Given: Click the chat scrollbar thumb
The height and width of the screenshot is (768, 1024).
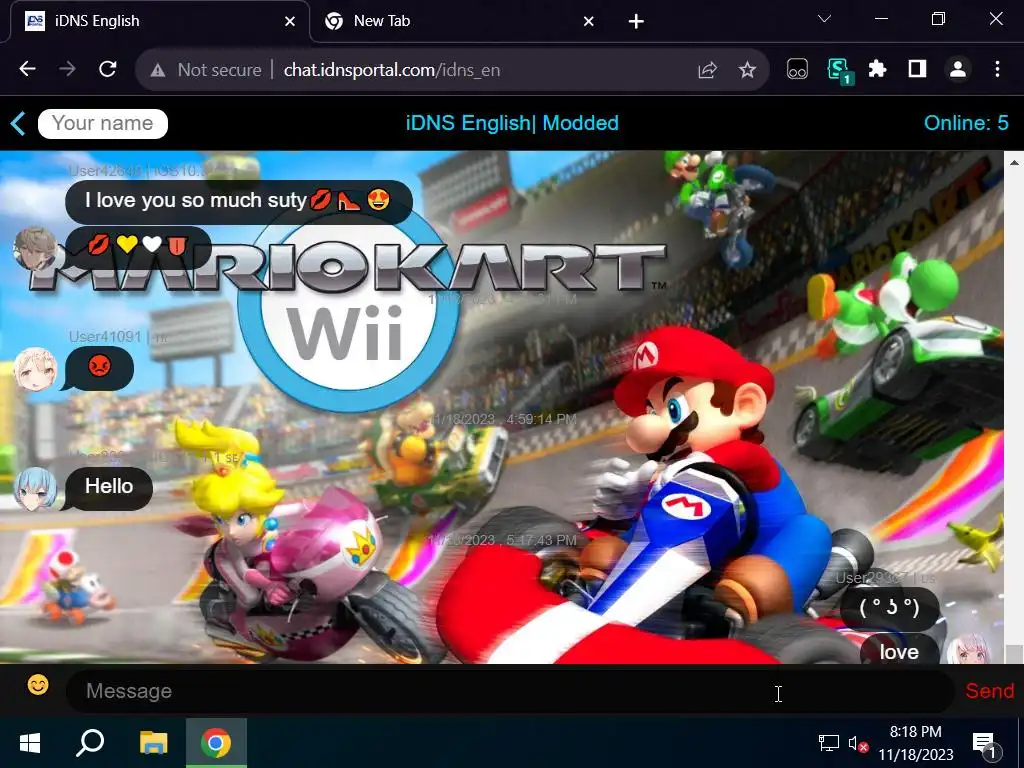Looking at the screenshot, I should tap(1014, 654).
